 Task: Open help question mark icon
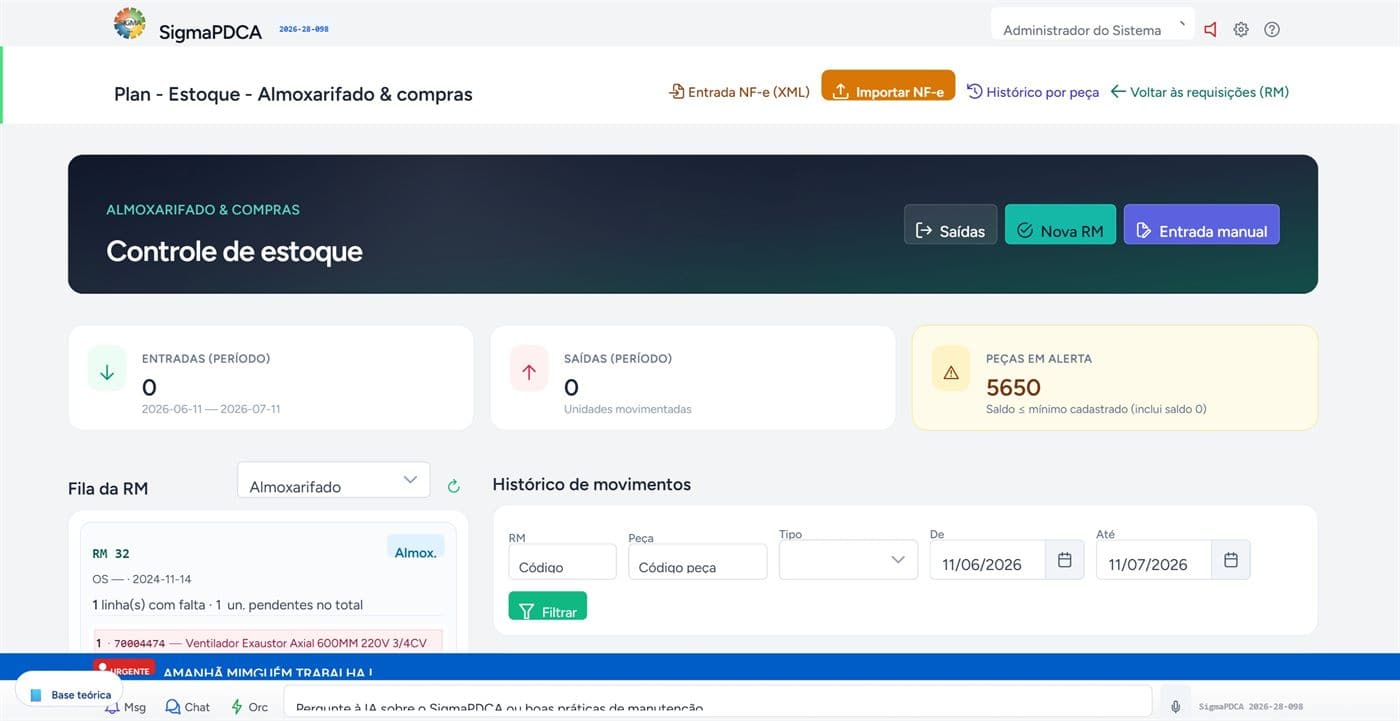tap(1272, 30)
